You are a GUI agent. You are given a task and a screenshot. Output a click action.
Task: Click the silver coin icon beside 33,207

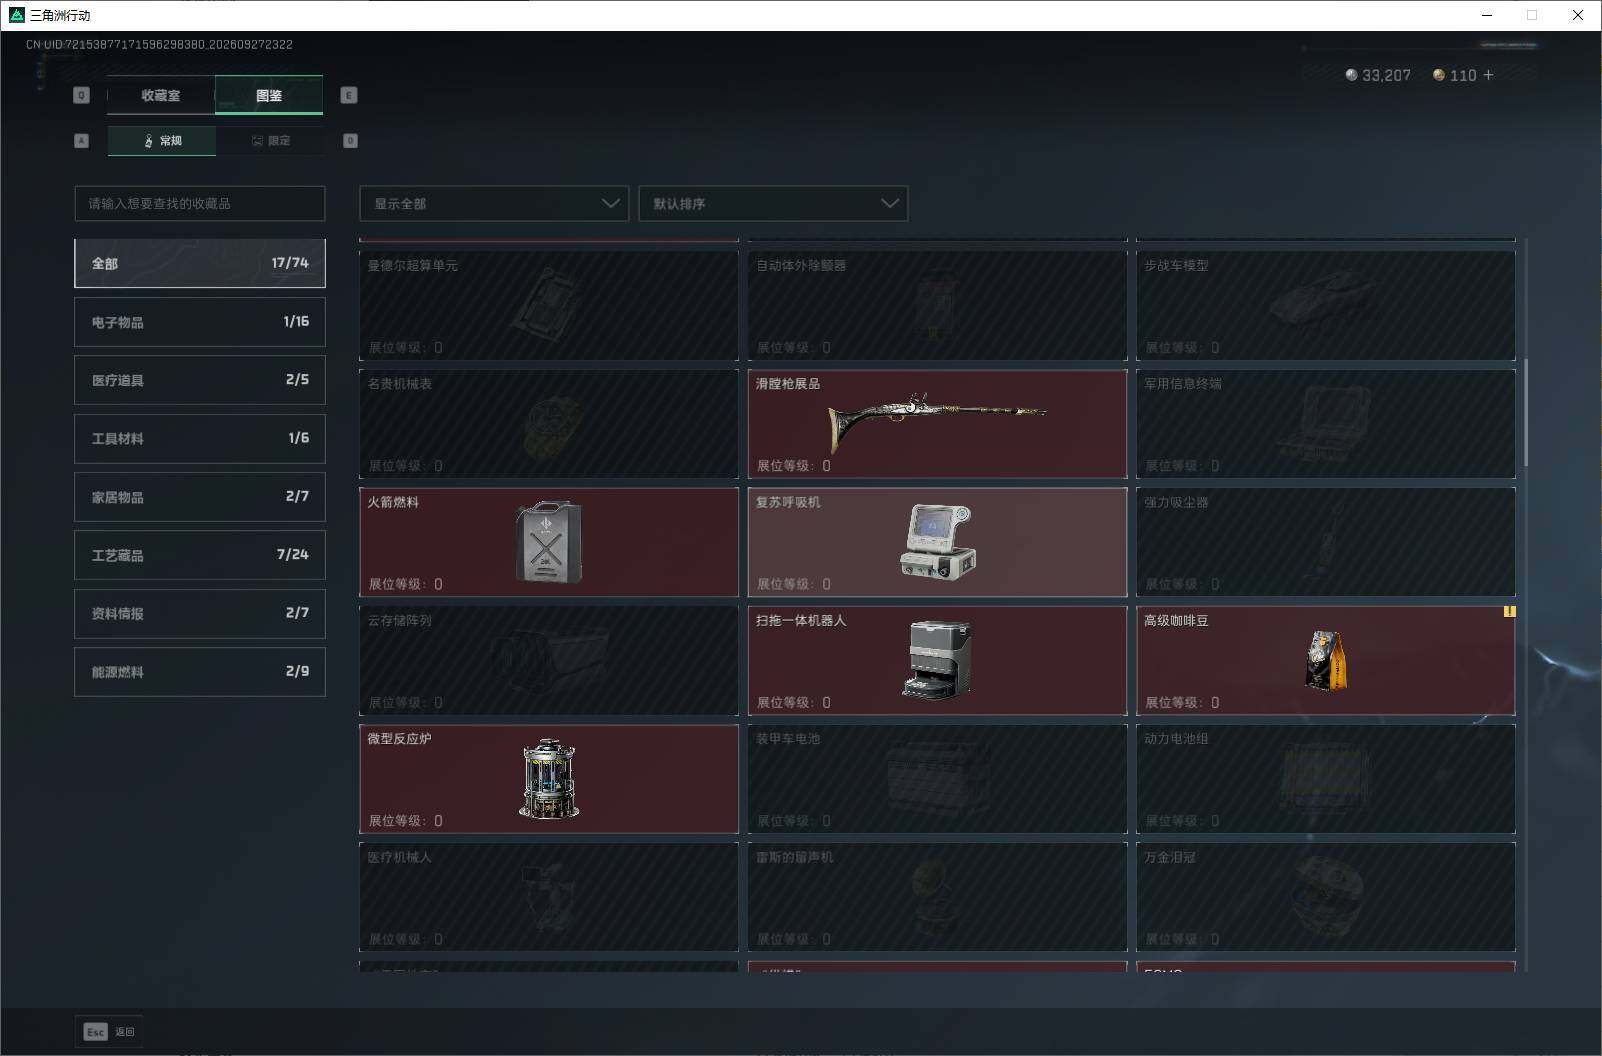point(1352,75)
